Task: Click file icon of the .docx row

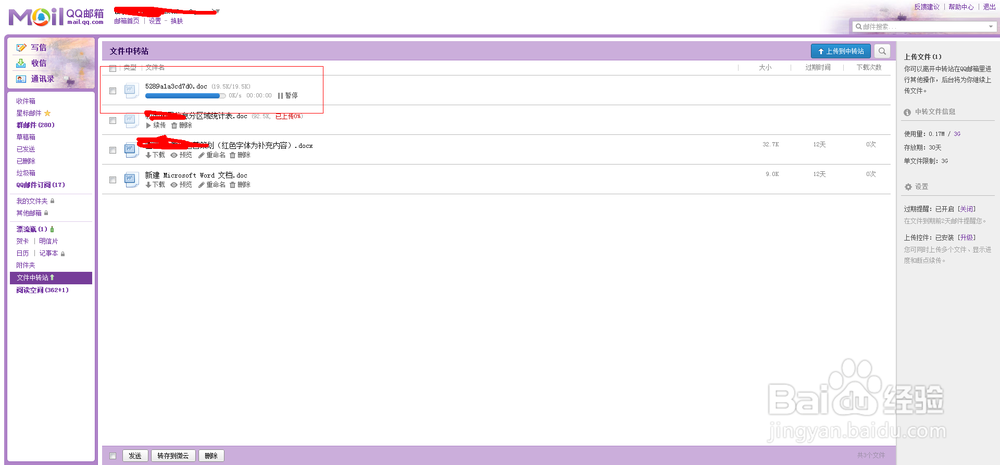Action: click(131, 149)
